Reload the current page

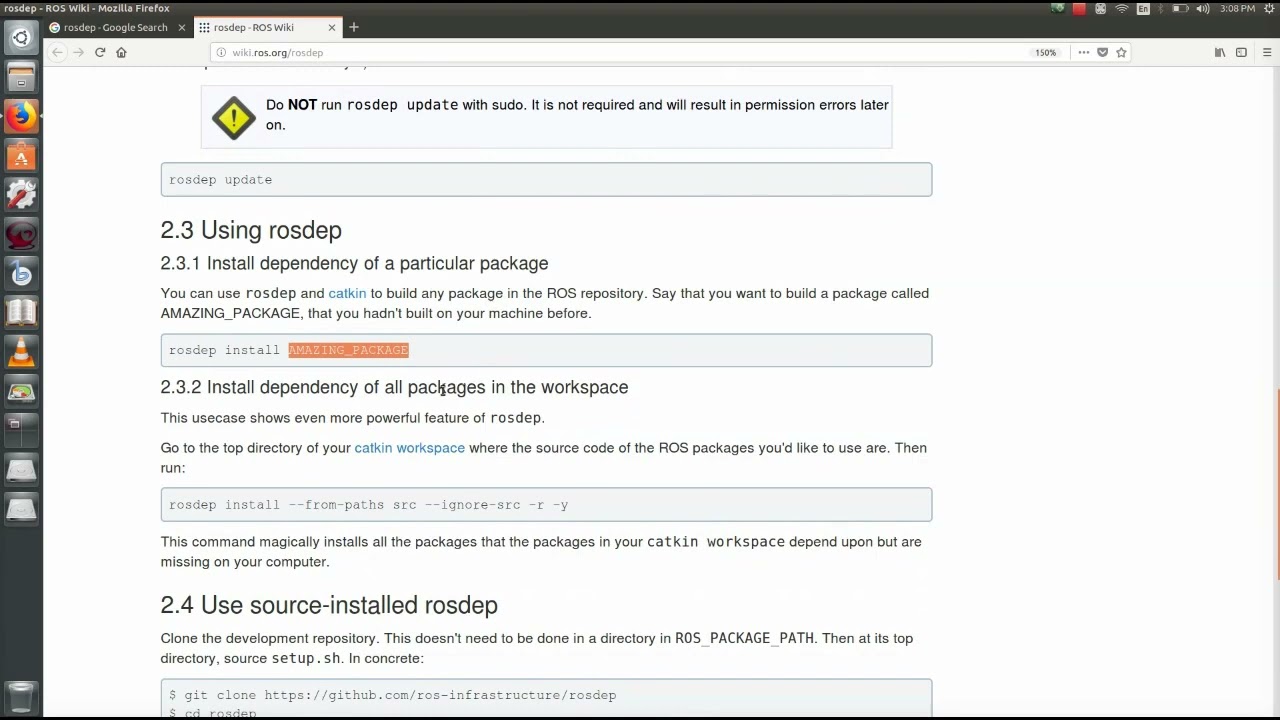pyautogui.click(x=100, y=52)
